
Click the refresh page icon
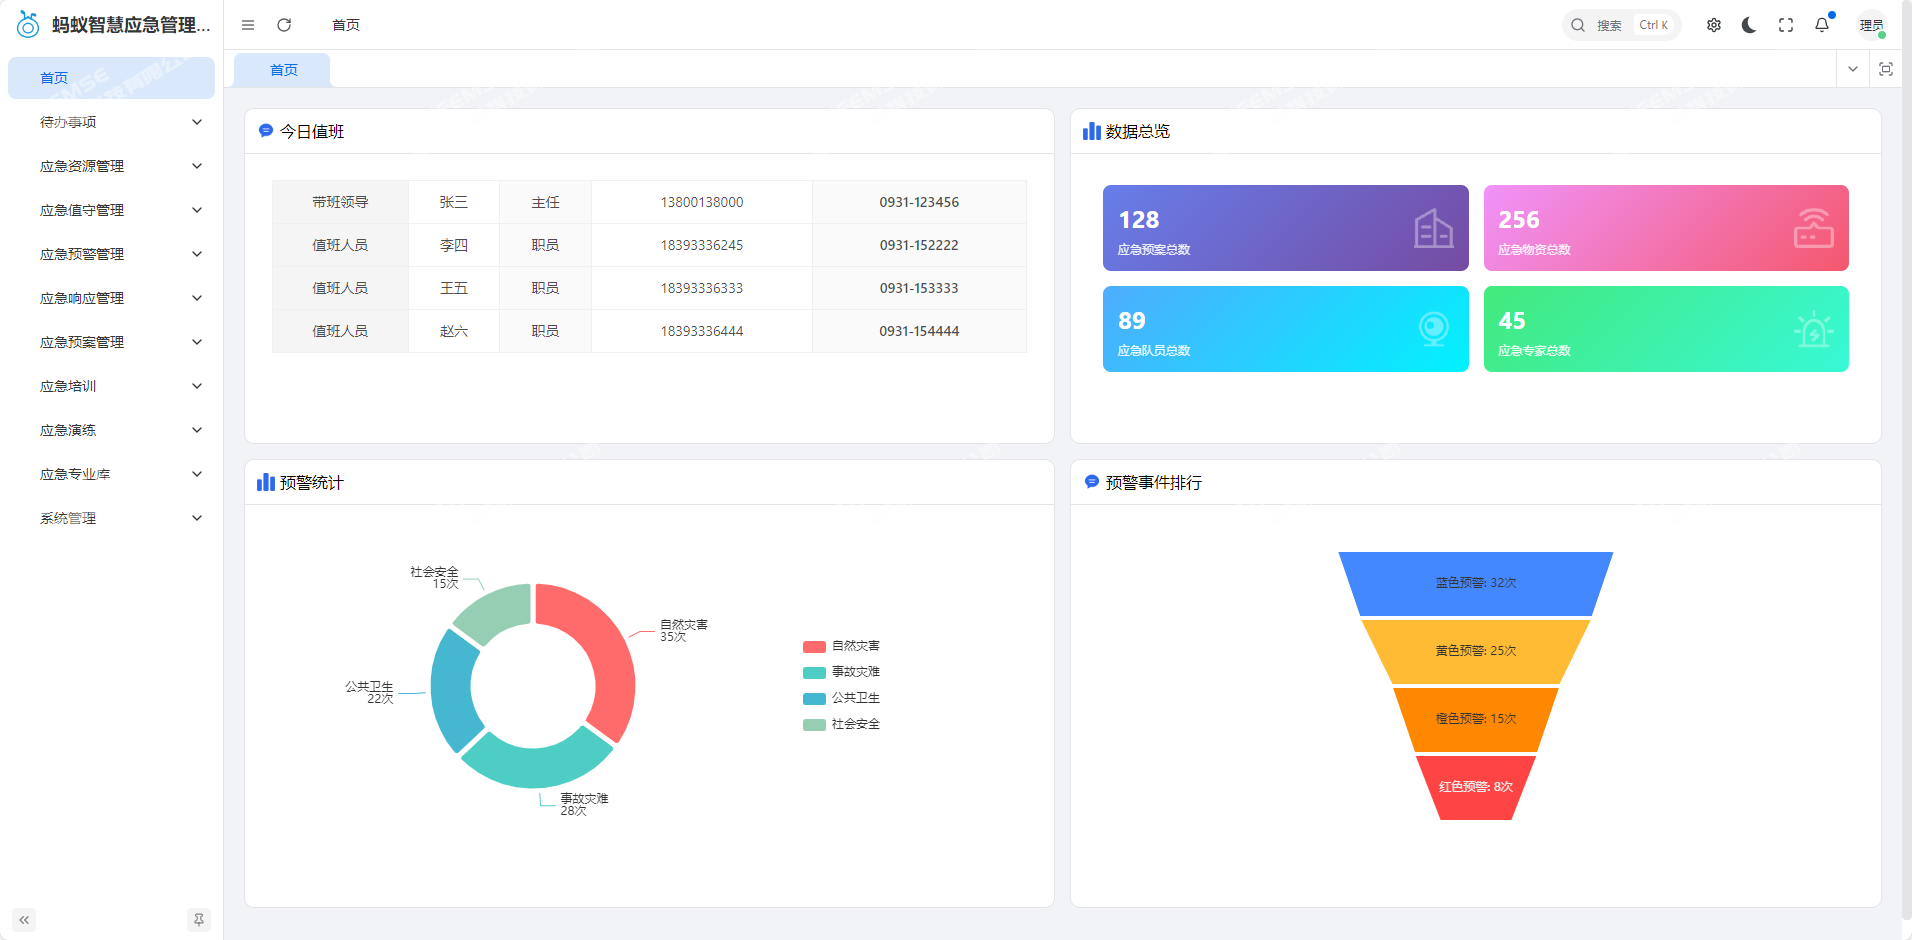coord(284,25)
